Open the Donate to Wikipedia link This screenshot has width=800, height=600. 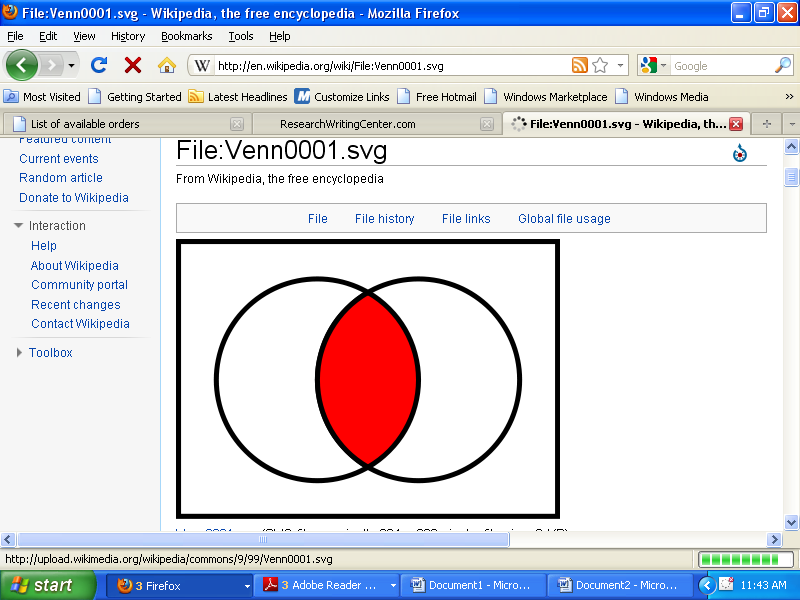73,198
